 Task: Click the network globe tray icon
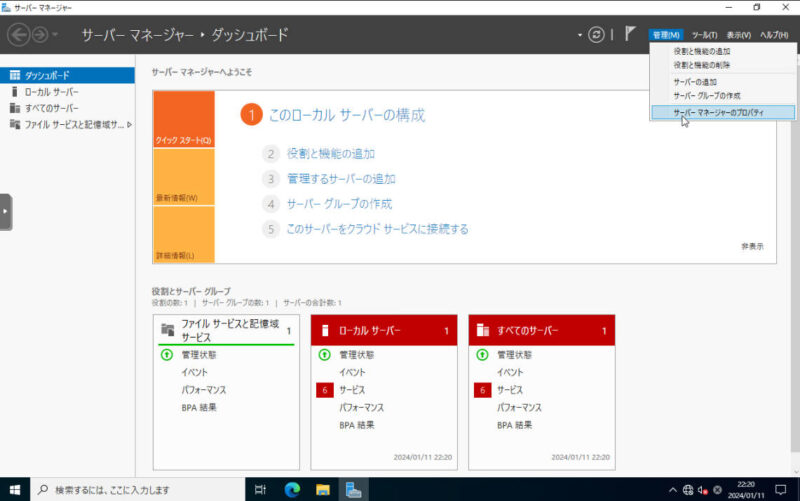coord(688,490)
